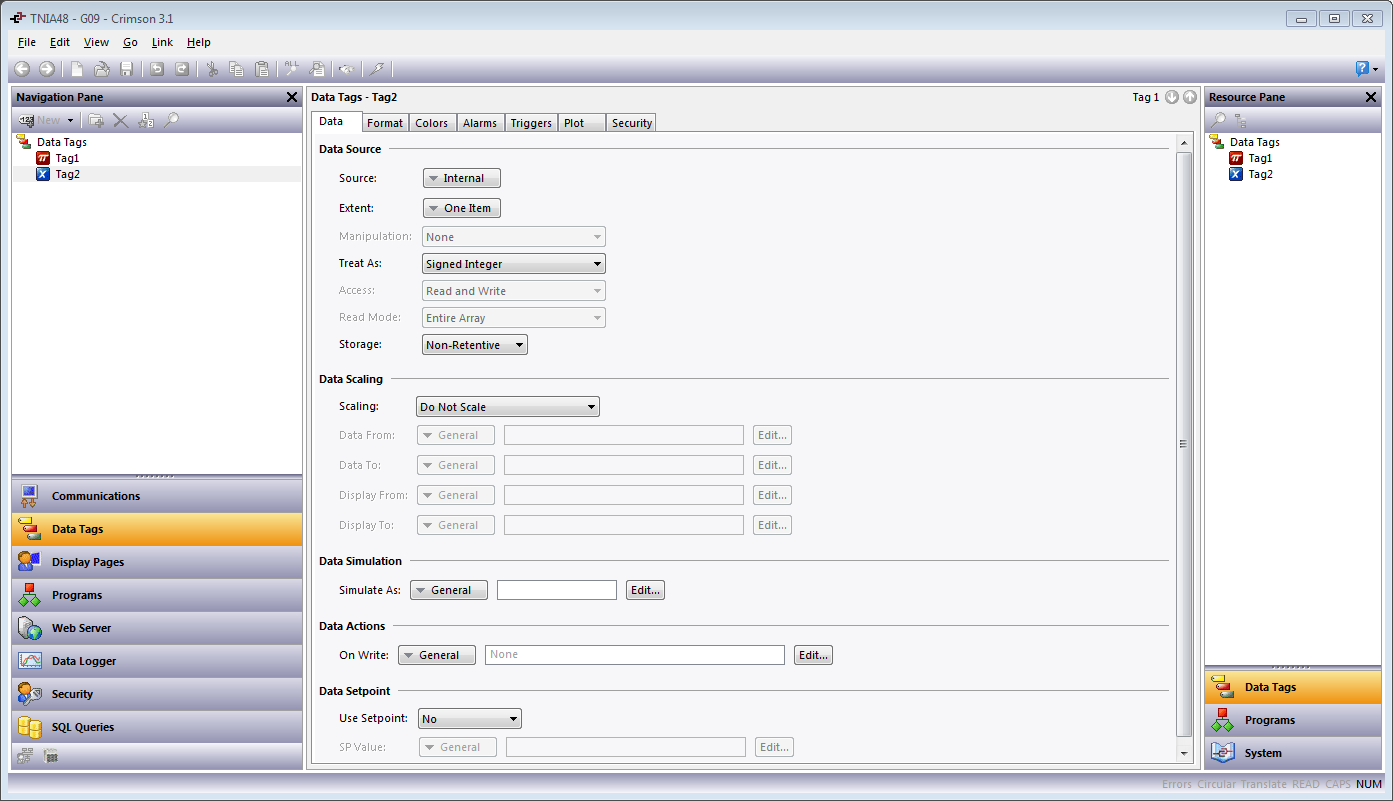Screen dimensions: 1393x801
Task: Open the Scaling Do Not Scale dropdown
Action: click(508, 407)
